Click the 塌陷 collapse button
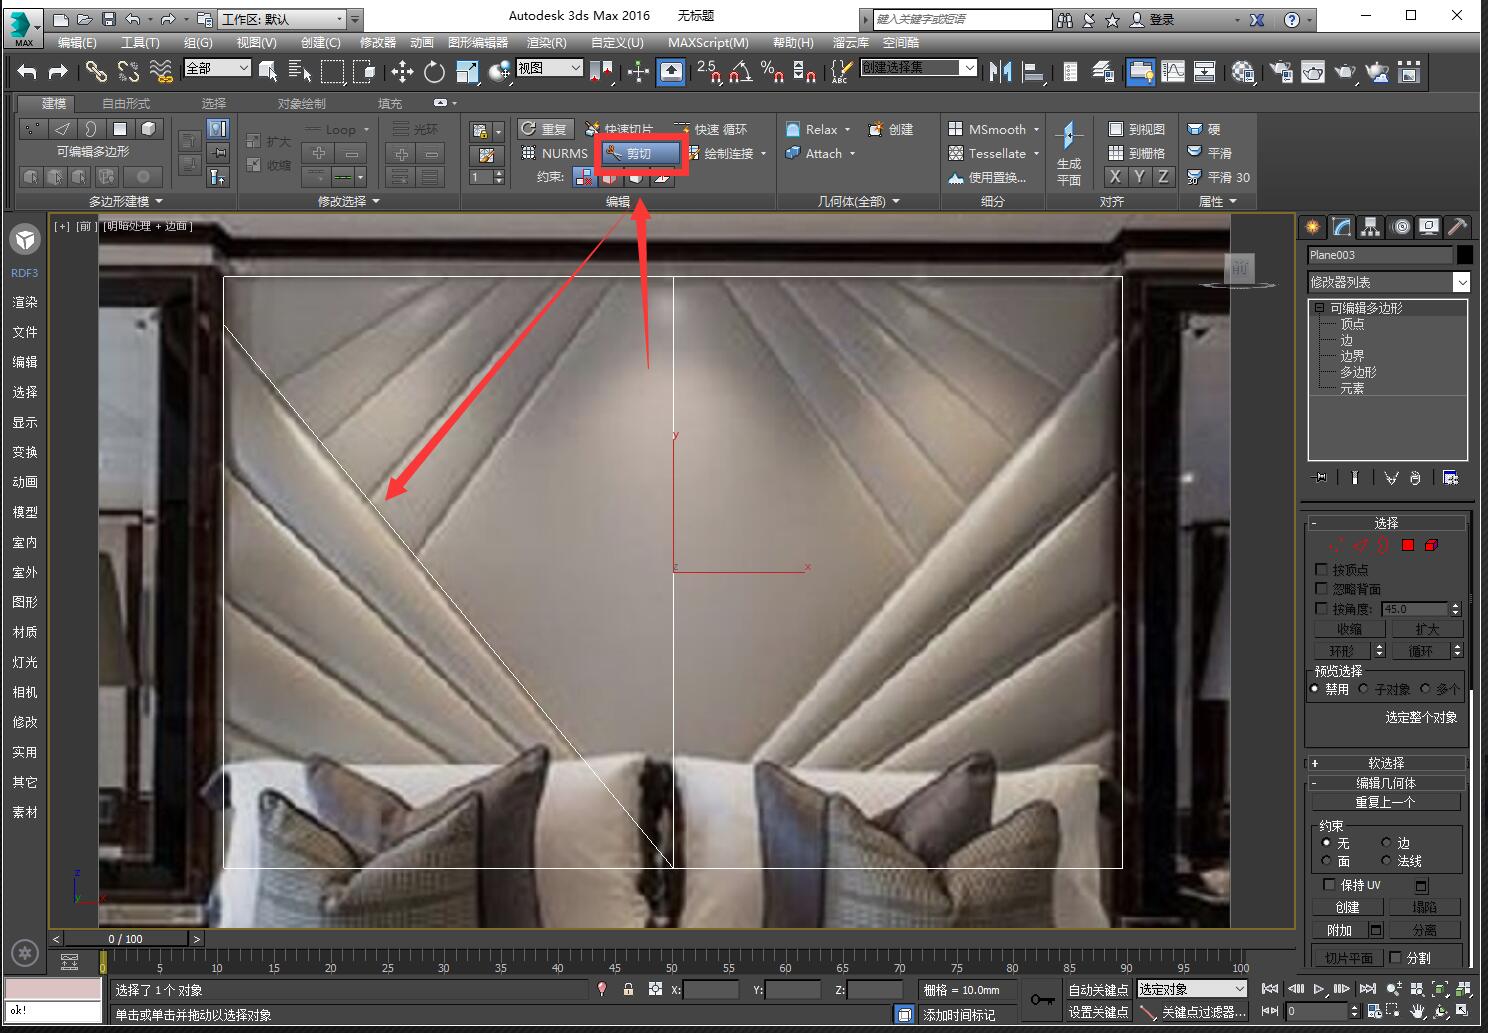The height and width of the screenshot is (1033, 1488). tap(1425, 907)
